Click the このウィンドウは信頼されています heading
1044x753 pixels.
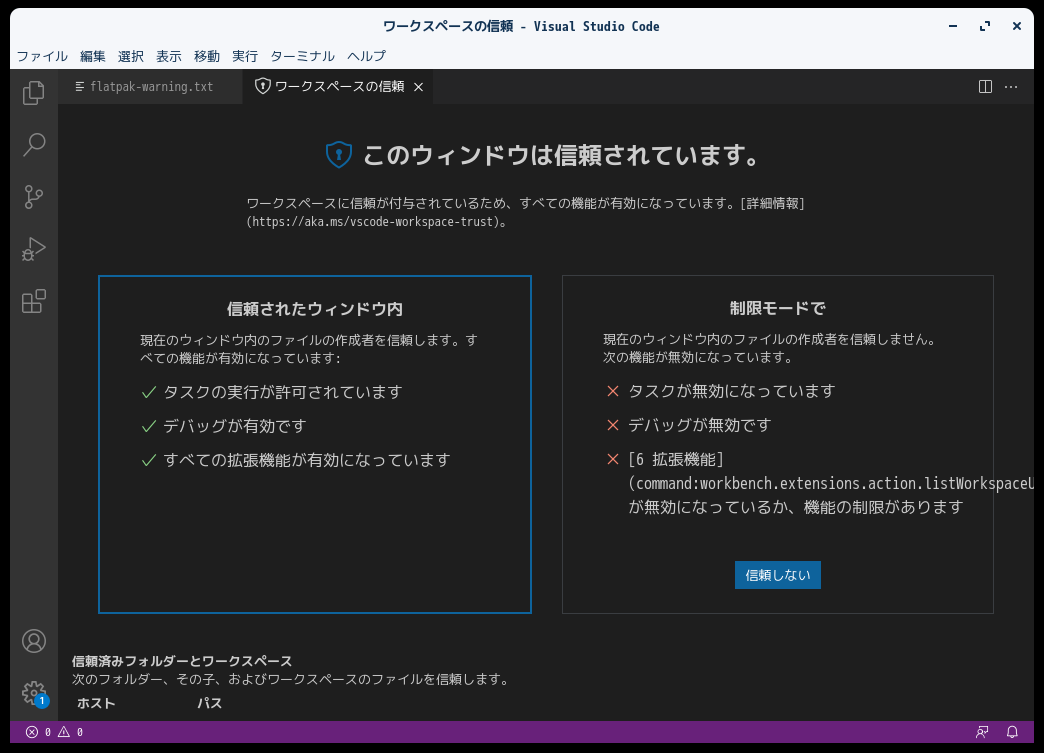562,155
